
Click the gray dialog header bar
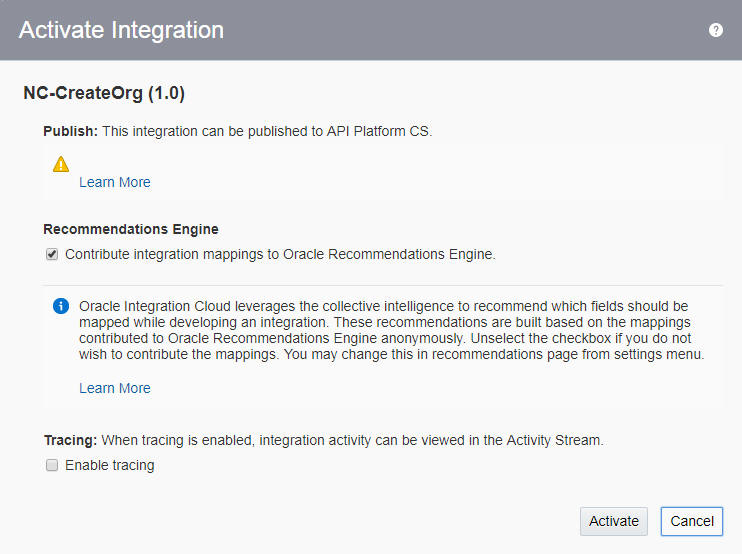pos(371,30)
